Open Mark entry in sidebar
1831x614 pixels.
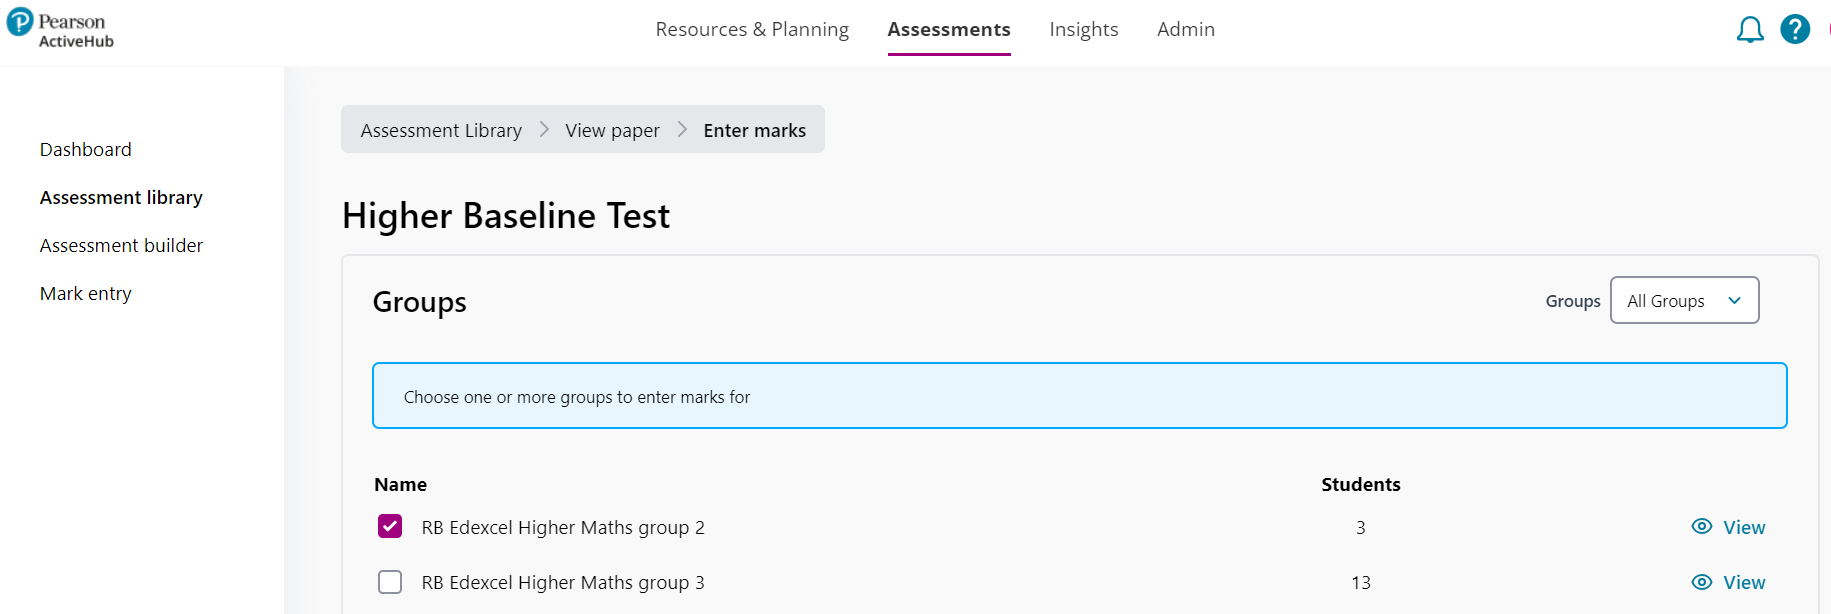click(x=86, y=294)
